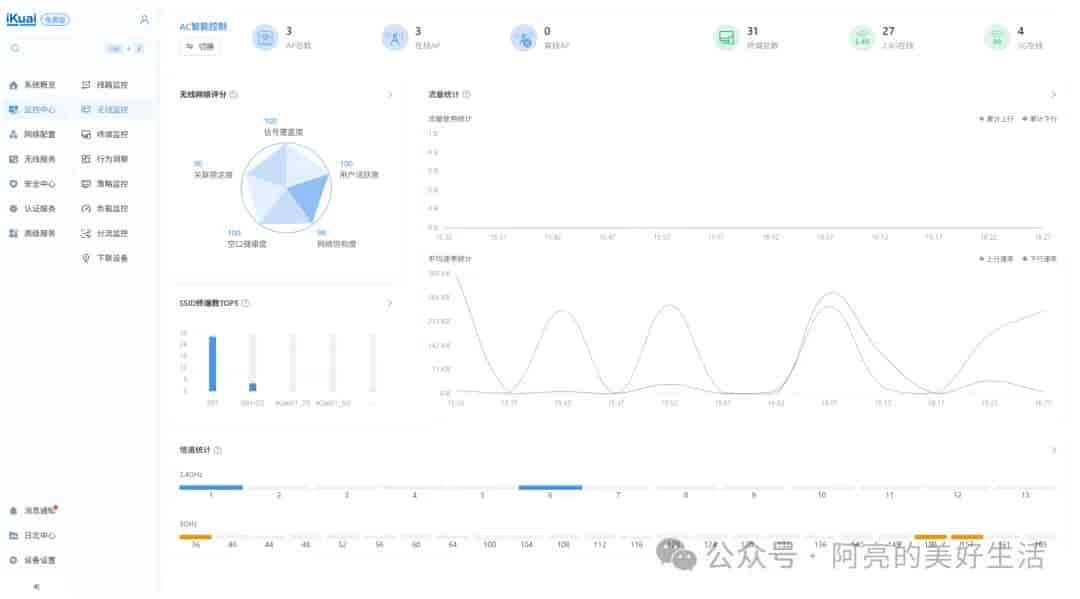This screenshot has height=599, width=1080.
Task: Open 日志中心 log center
Action: [33, 536]
